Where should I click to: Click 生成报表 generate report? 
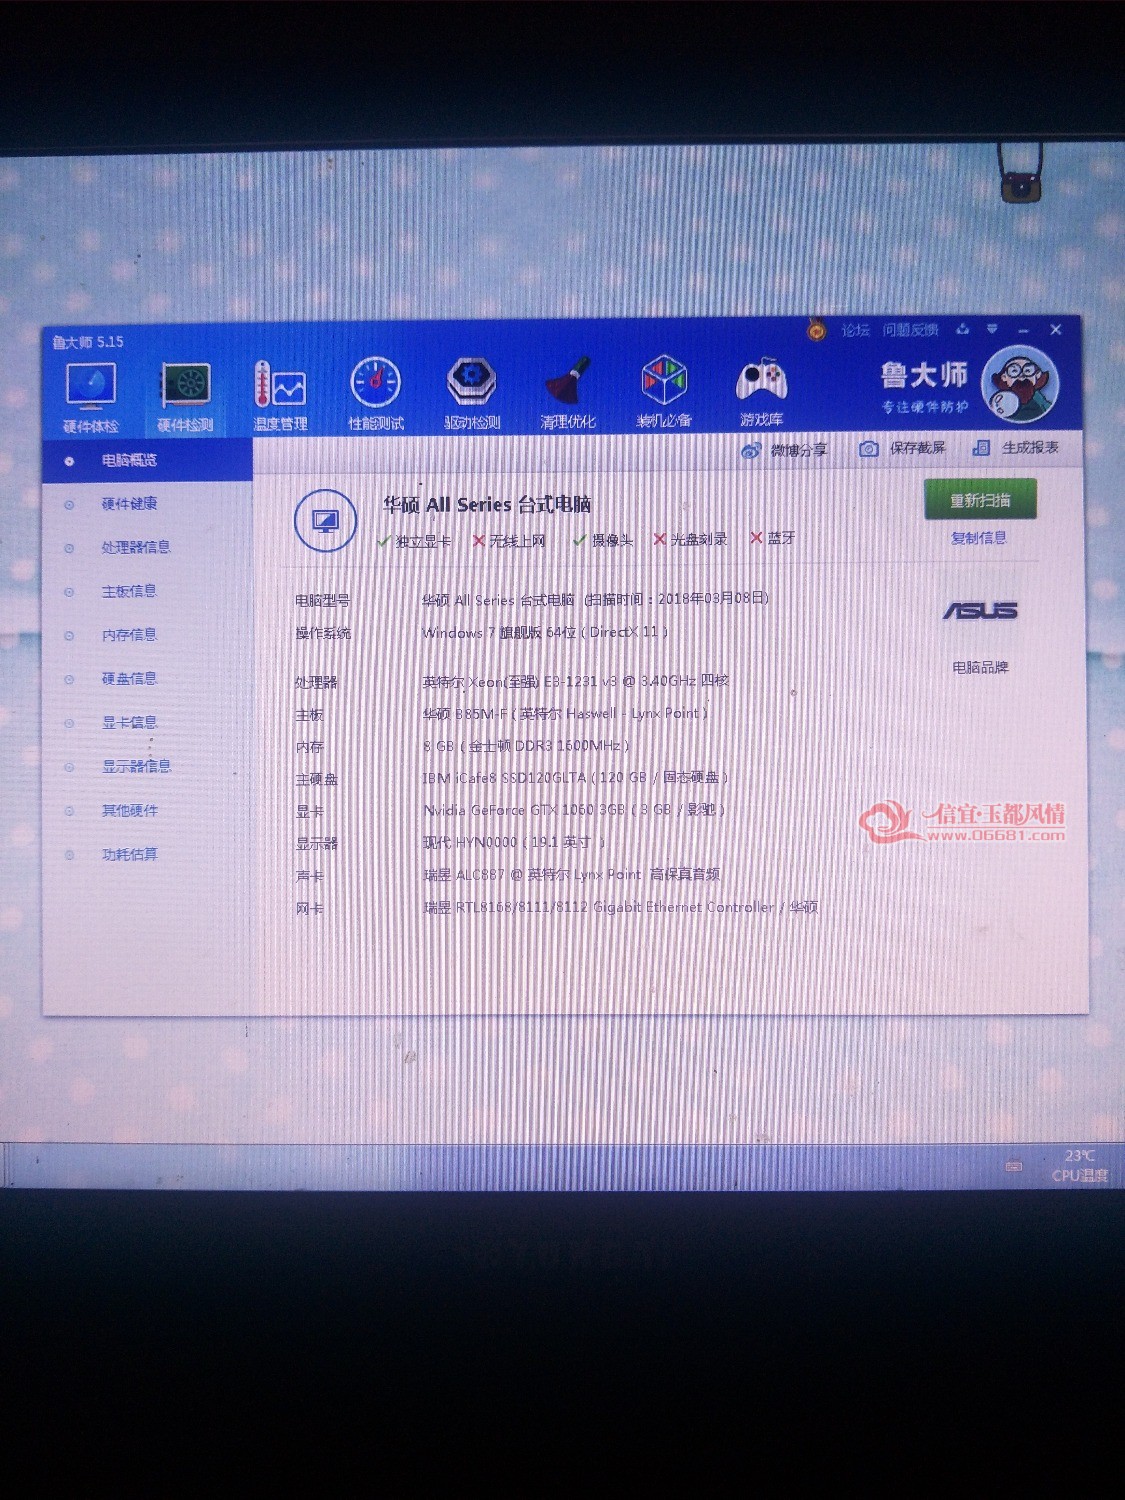tap(1016, 447)
